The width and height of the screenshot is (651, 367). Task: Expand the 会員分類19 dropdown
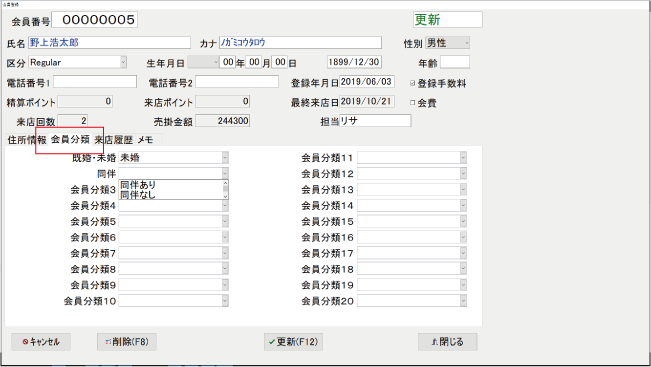(463, 285)
